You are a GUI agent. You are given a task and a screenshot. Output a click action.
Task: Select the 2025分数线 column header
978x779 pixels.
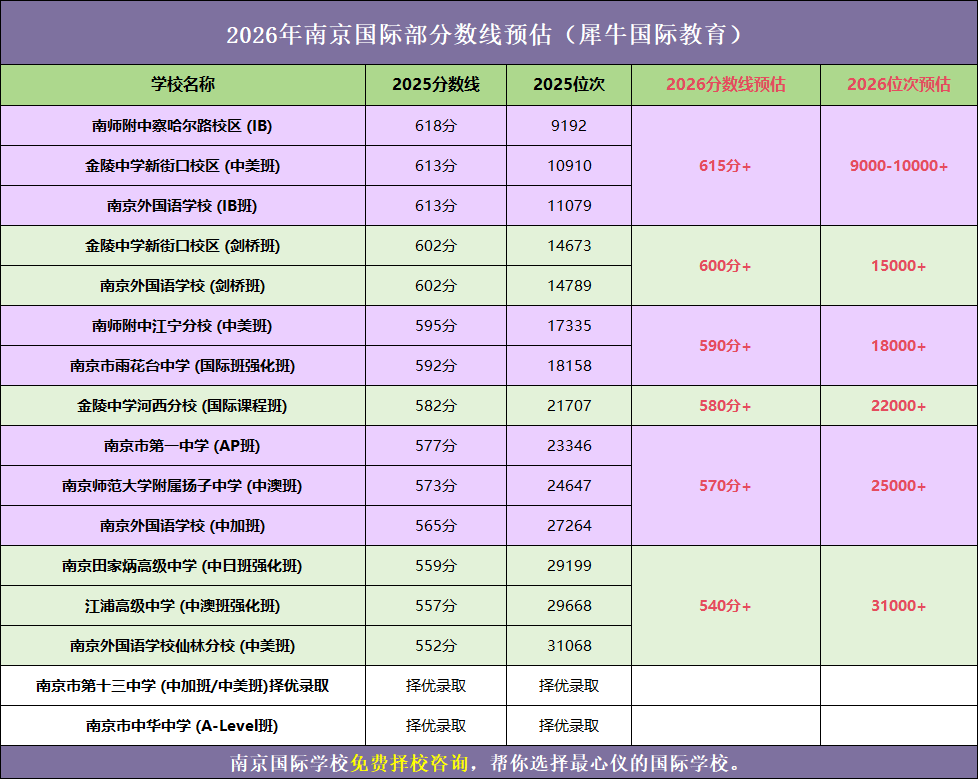(x=436, y=84)
